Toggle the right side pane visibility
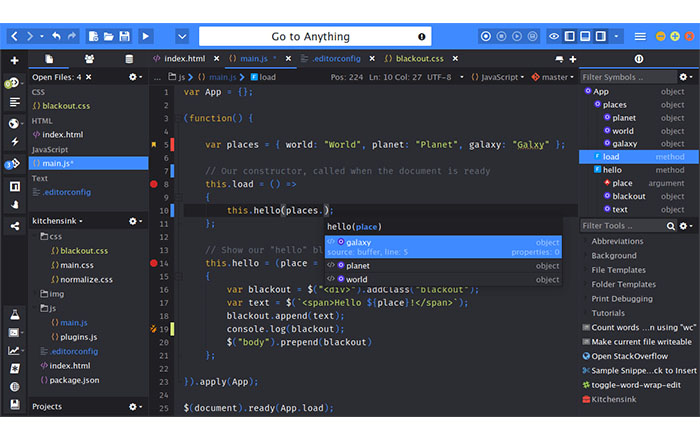This screenshot has width=700, height=440. click(601, 37)
